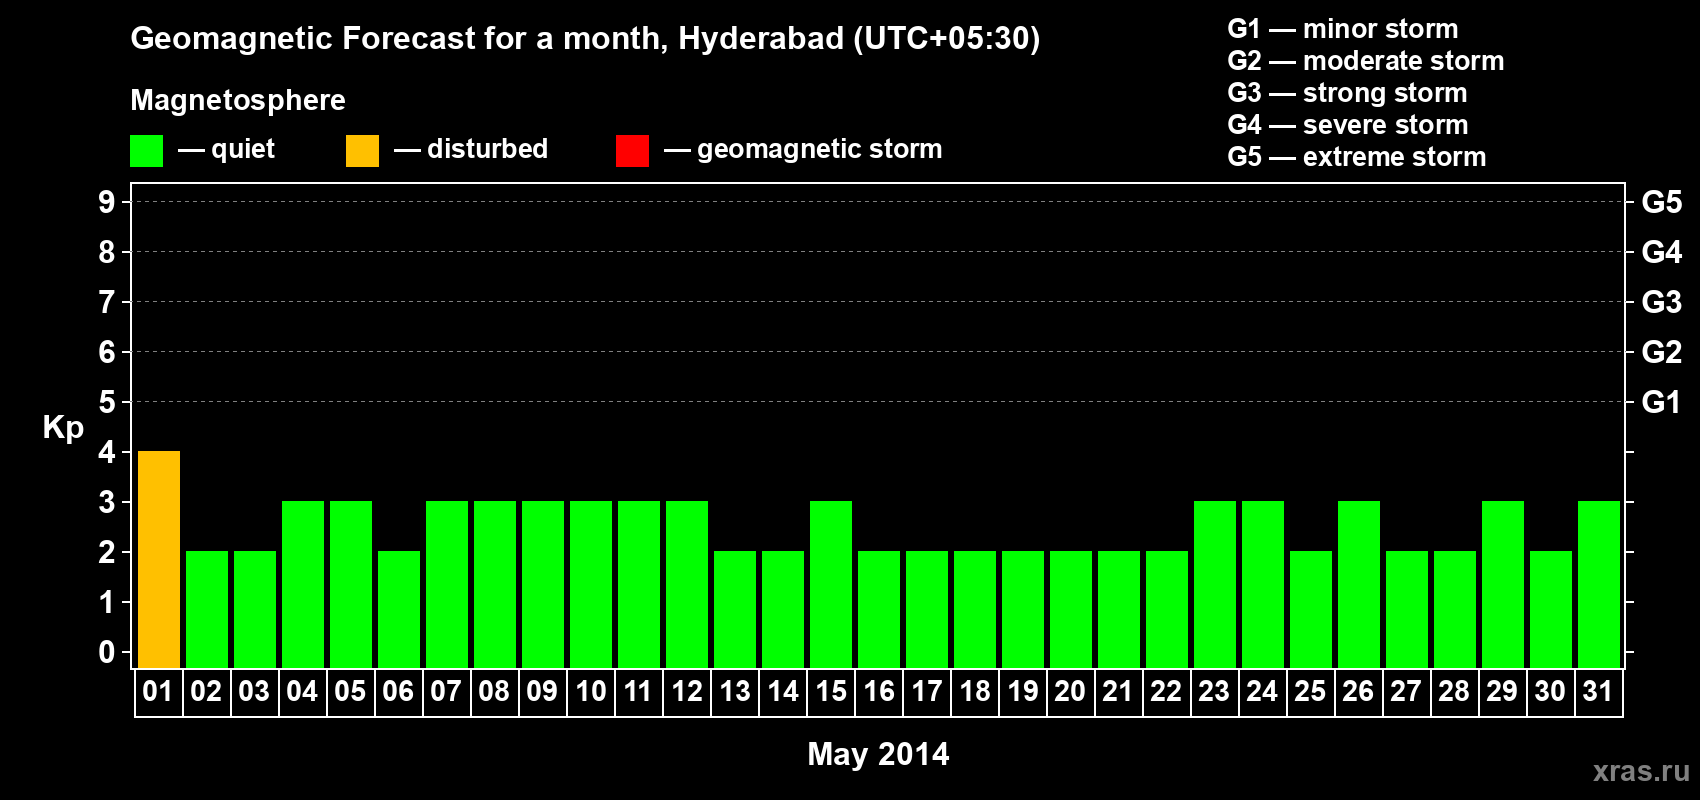Click the day label 29 below chart
Screen dimensions: 1700x800
click(x=1502, y=691)
